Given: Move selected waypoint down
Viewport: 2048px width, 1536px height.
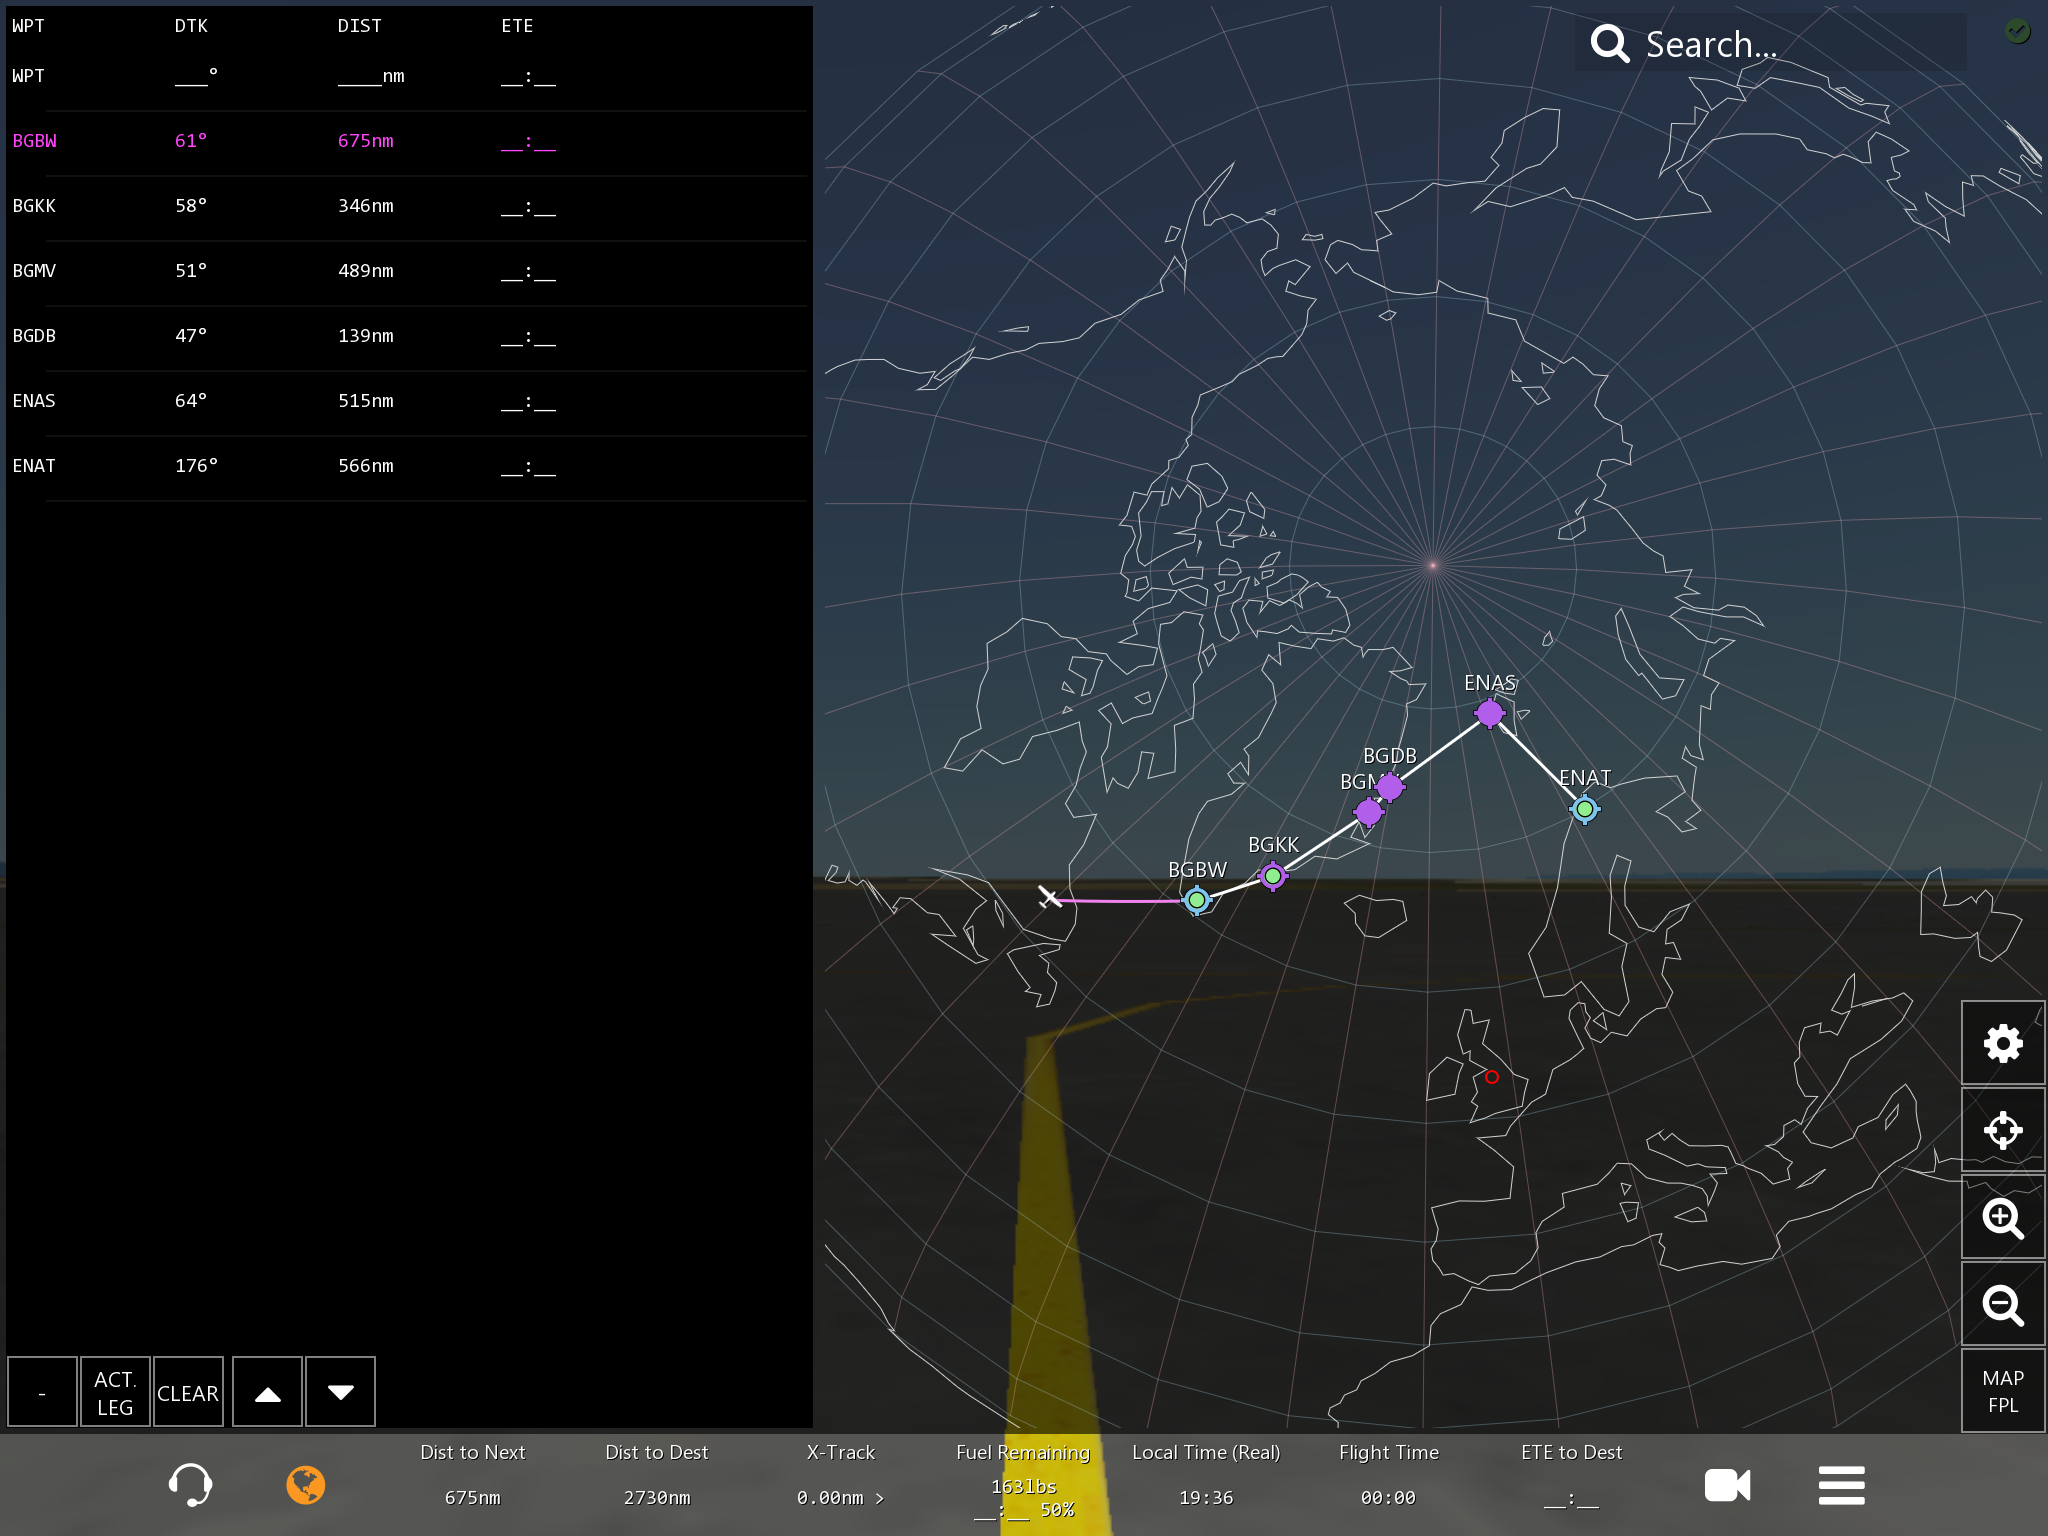Looking at the screenshot, I should [340, 1392].
